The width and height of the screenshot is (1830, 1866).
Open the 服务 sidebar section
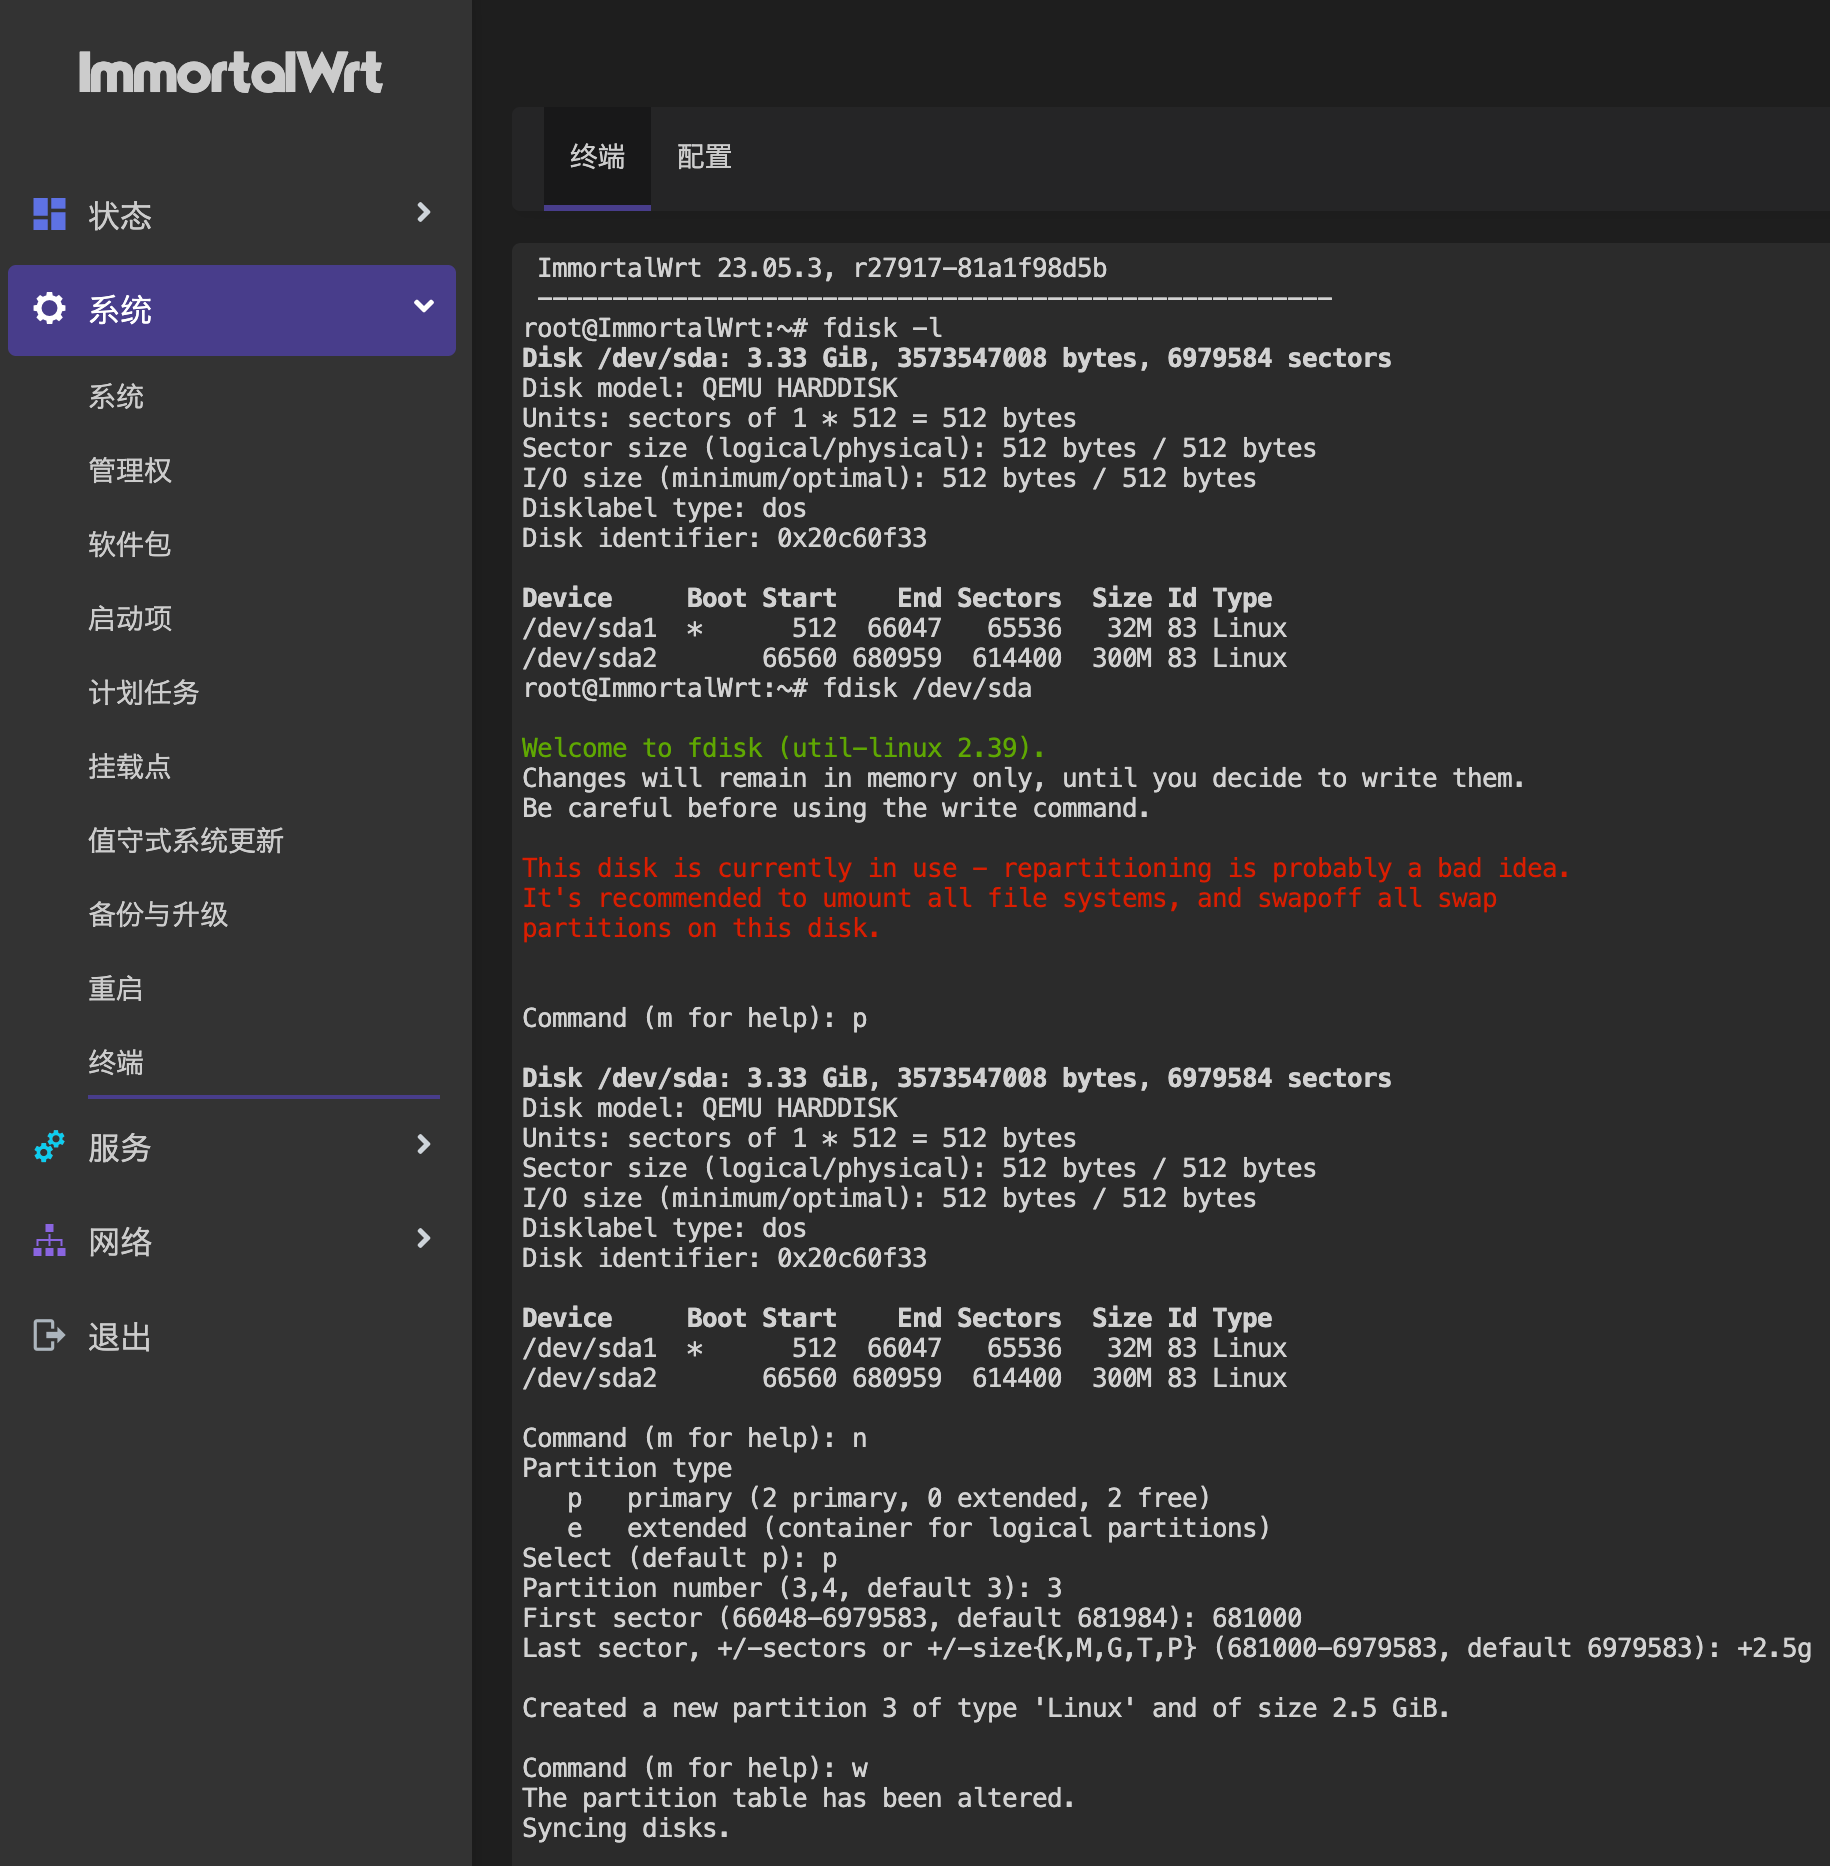point(232,1146)
